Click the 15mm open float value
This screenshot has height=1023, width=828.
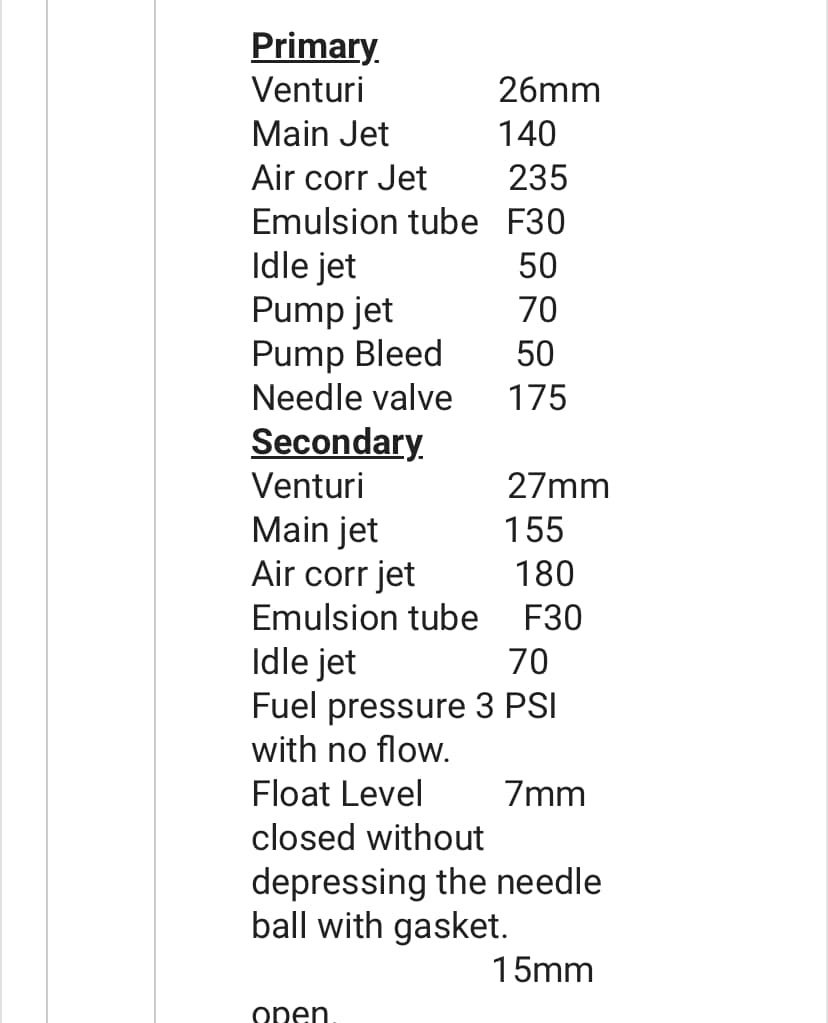[x=543, y=970]
